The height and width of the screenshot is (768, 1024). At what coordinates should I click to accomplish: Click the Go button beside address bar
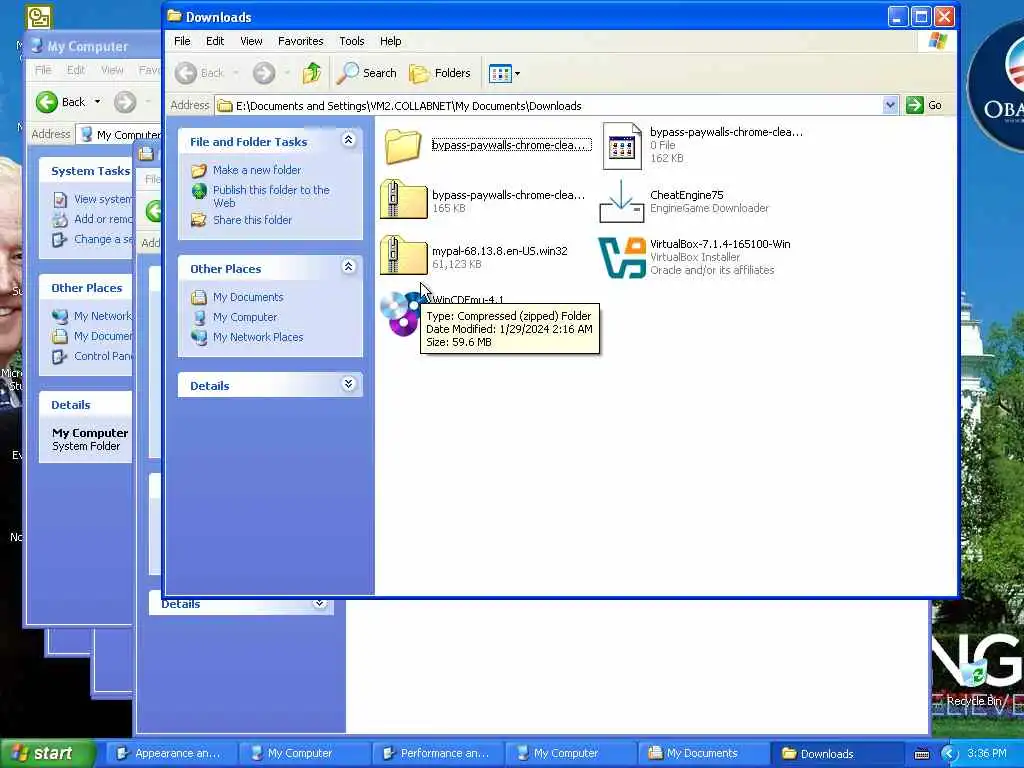(924, 105)
